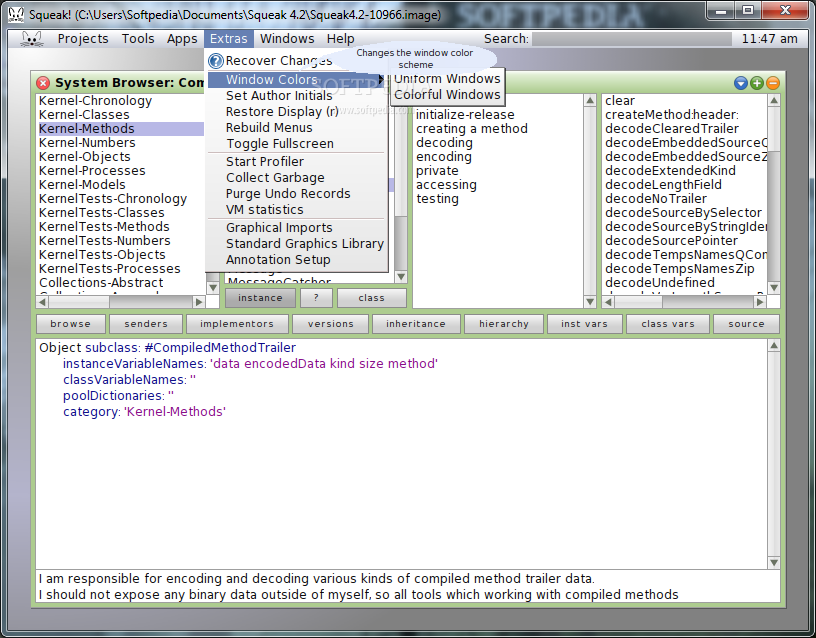Image resolution: width=816 pixels, height=638 pixels.
Task: Toggle the class side button
Action: [x=372, y=298]
